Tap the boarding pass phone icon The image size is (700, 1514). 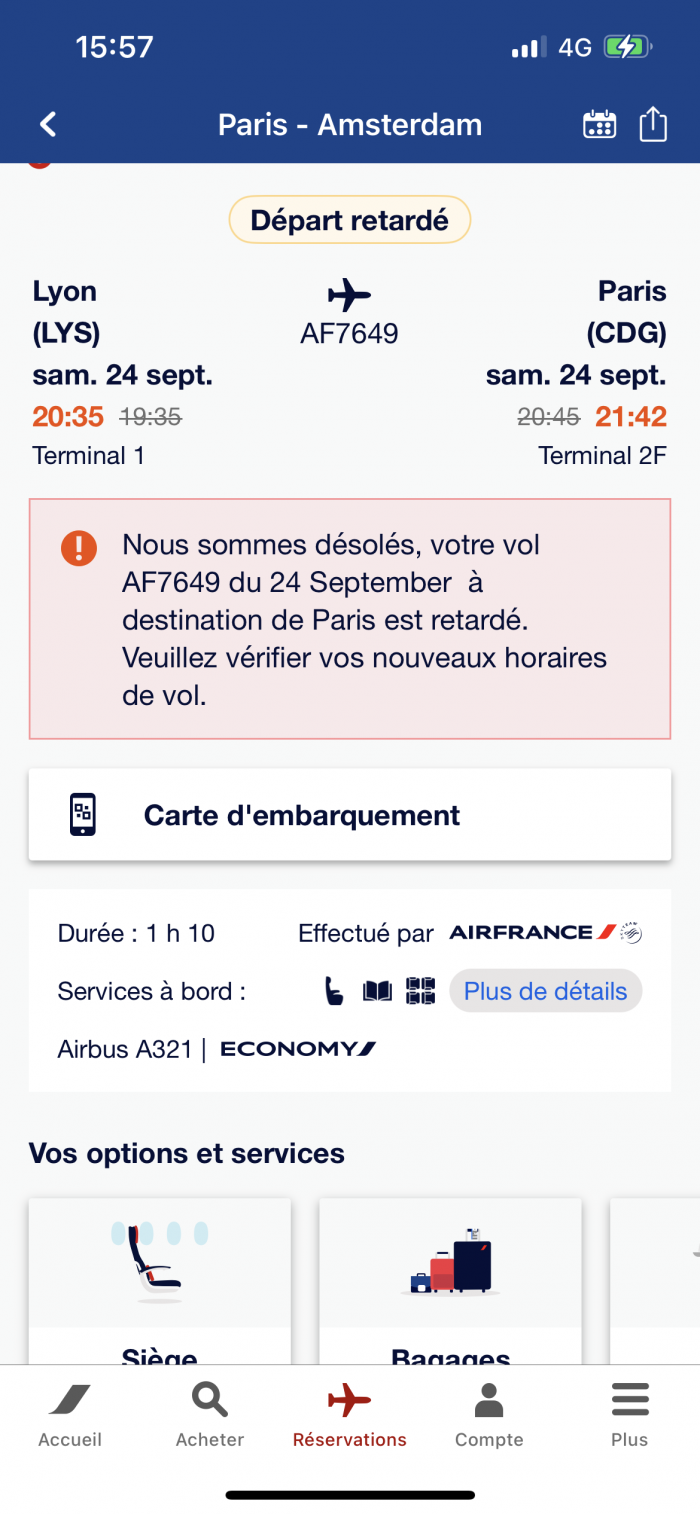[x=83, y=815]
